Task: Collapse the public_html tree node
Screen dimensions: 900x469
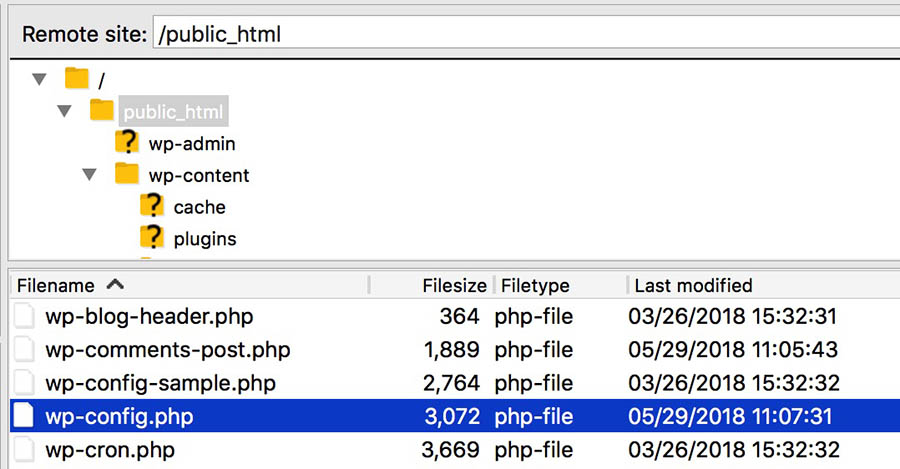Action: (64, 111)
